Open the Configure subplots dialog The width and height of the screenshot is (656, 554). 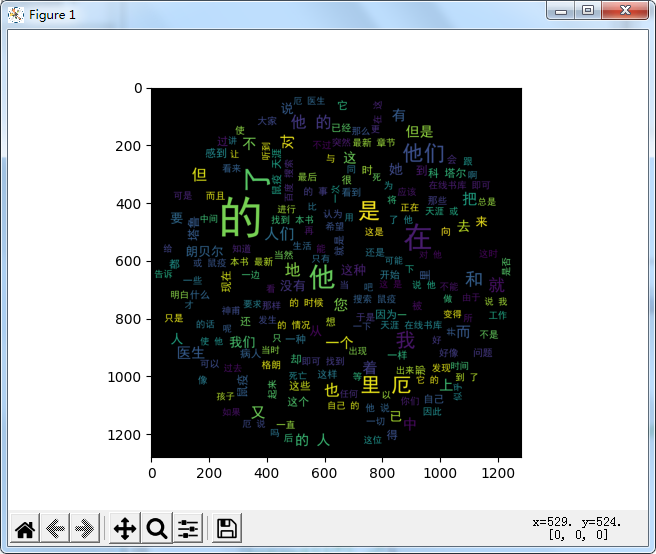188,528
